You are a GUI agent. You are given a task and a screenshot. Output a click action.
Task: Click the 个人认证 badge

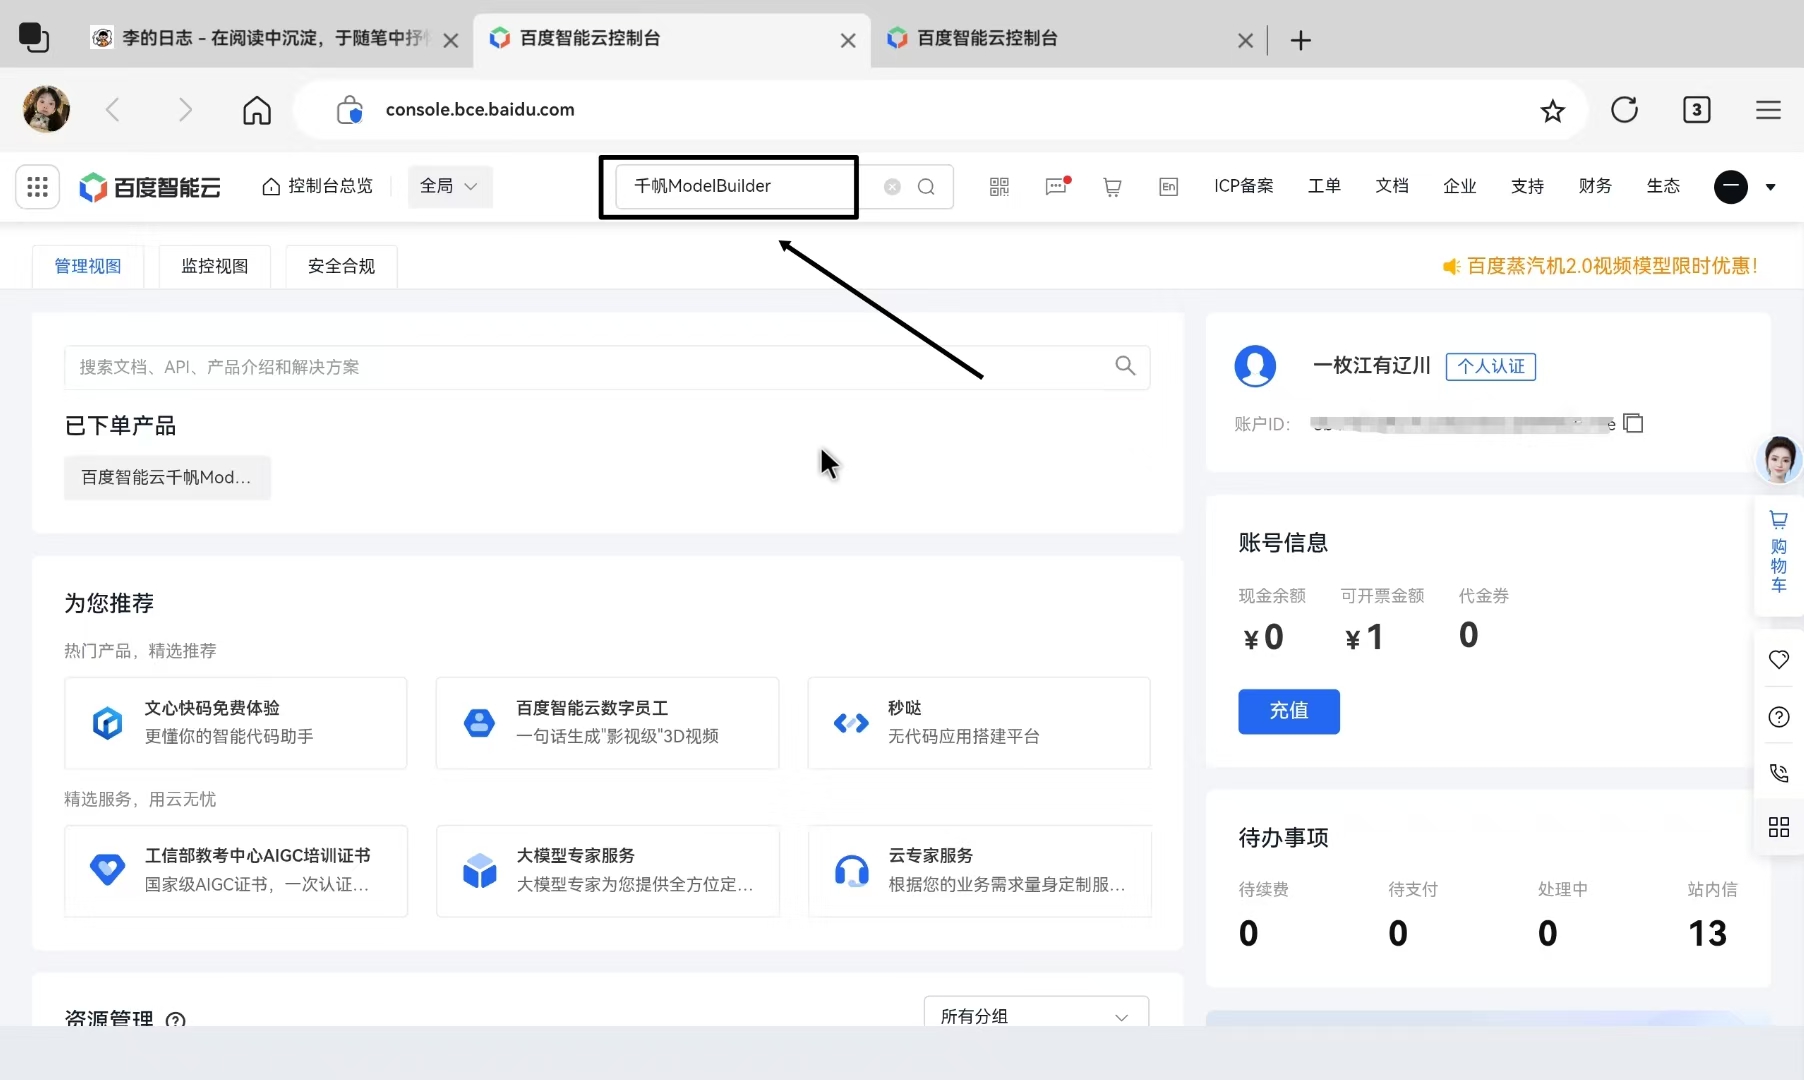[1490, 366]
